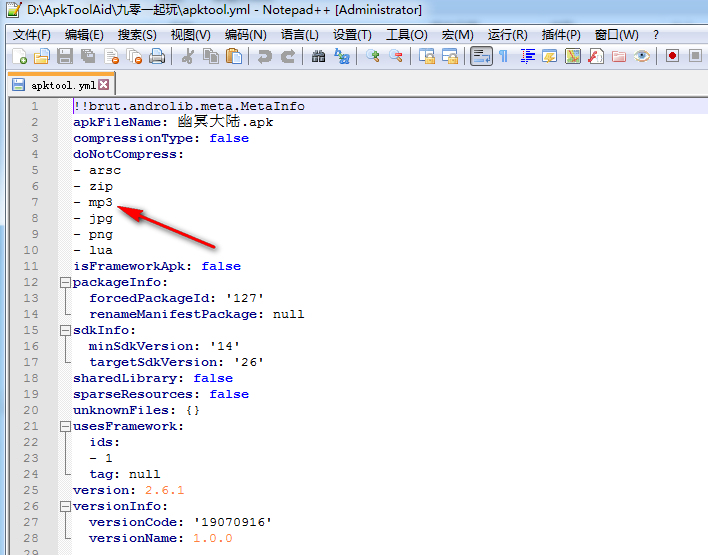
Task: Copy selection with toolbar Copy icon
Action: [210, 56]
